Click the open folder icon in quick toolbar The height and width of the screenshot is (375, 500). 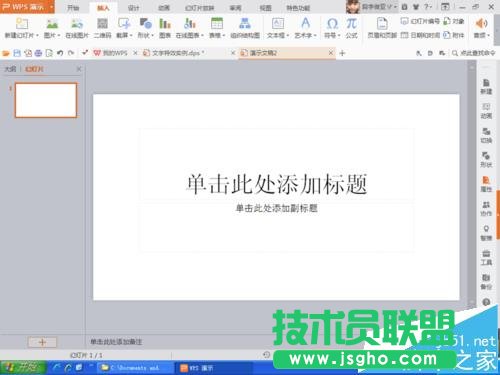6,53
